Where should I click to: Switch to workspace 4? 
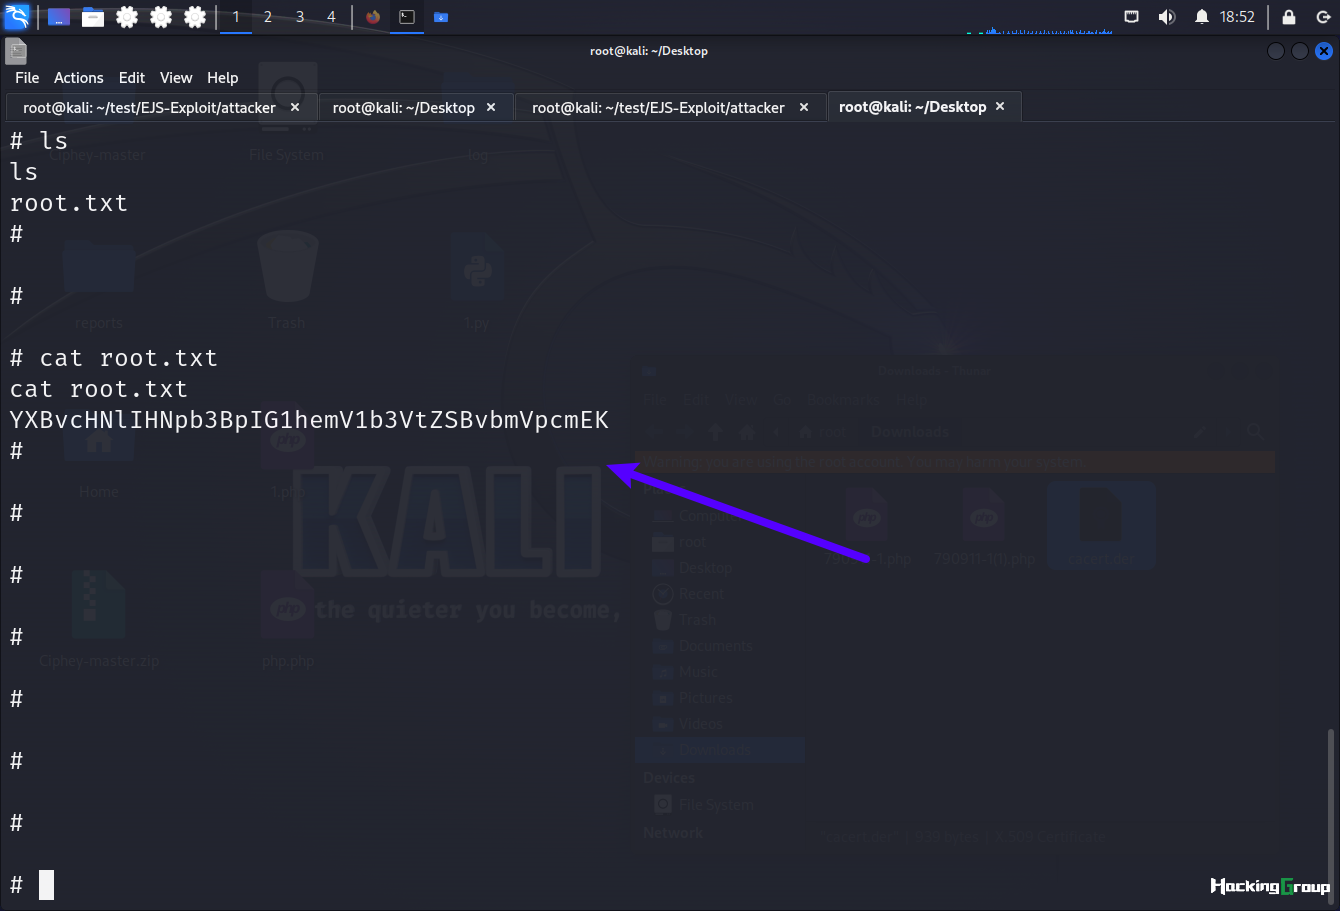tap(331, 17)
